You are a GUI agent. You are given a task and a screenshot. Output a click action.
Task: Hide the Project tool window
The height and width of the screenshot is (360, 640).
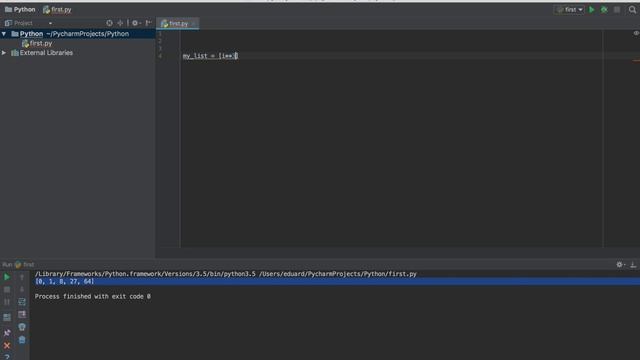tap(149, 23)
